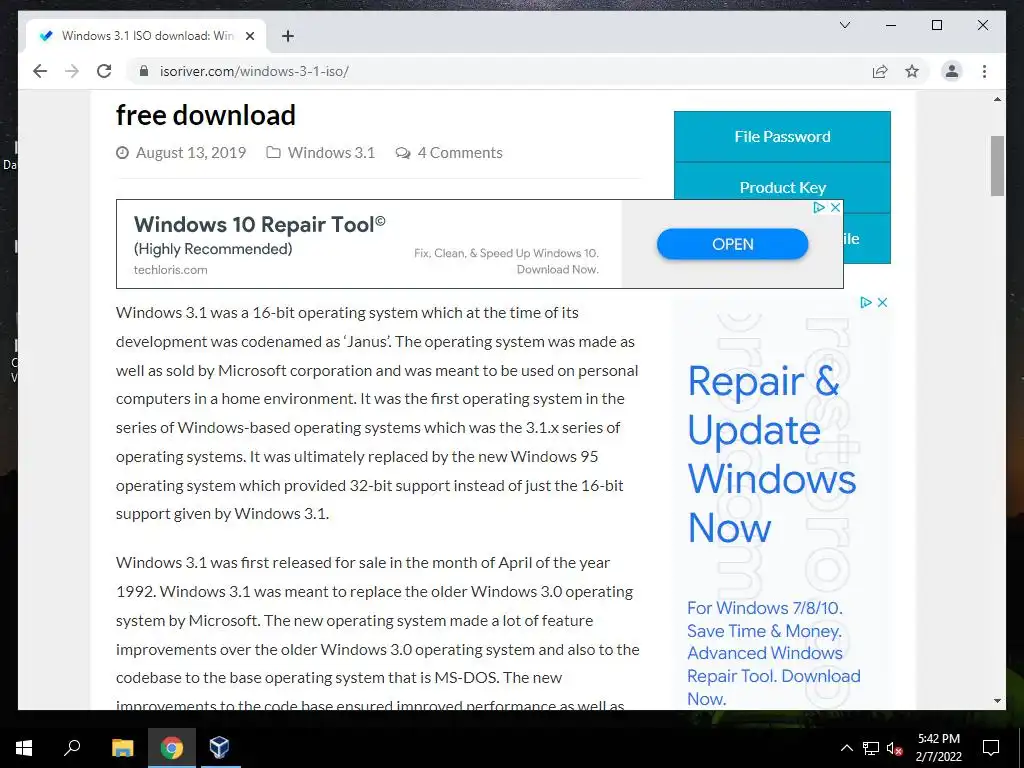The height and width of the screenshot is (768, 1024).
Task: Open AdChoices icon on banner ad
Action: pyautogui.click(x=819, y=208)
